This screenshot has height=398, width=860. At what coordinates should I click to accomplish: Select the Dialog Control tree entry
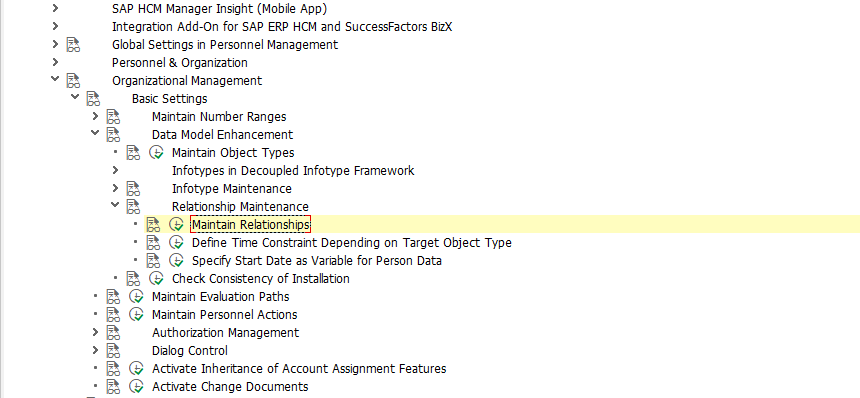pos(190,351)
